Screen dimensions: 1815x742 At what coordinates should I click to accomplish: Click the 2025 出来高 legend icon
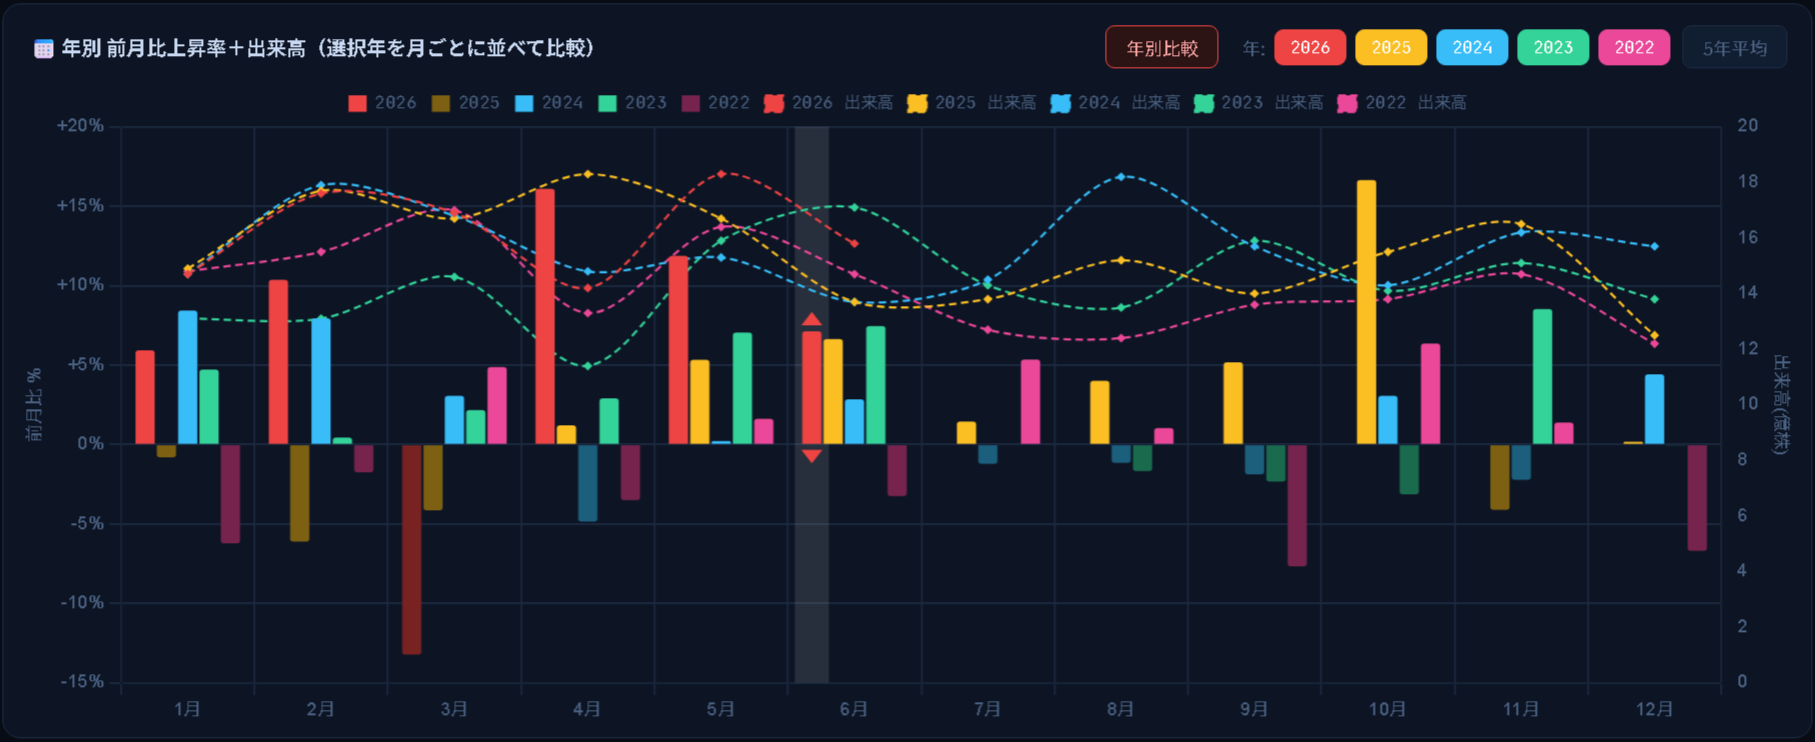click(917, 103)
